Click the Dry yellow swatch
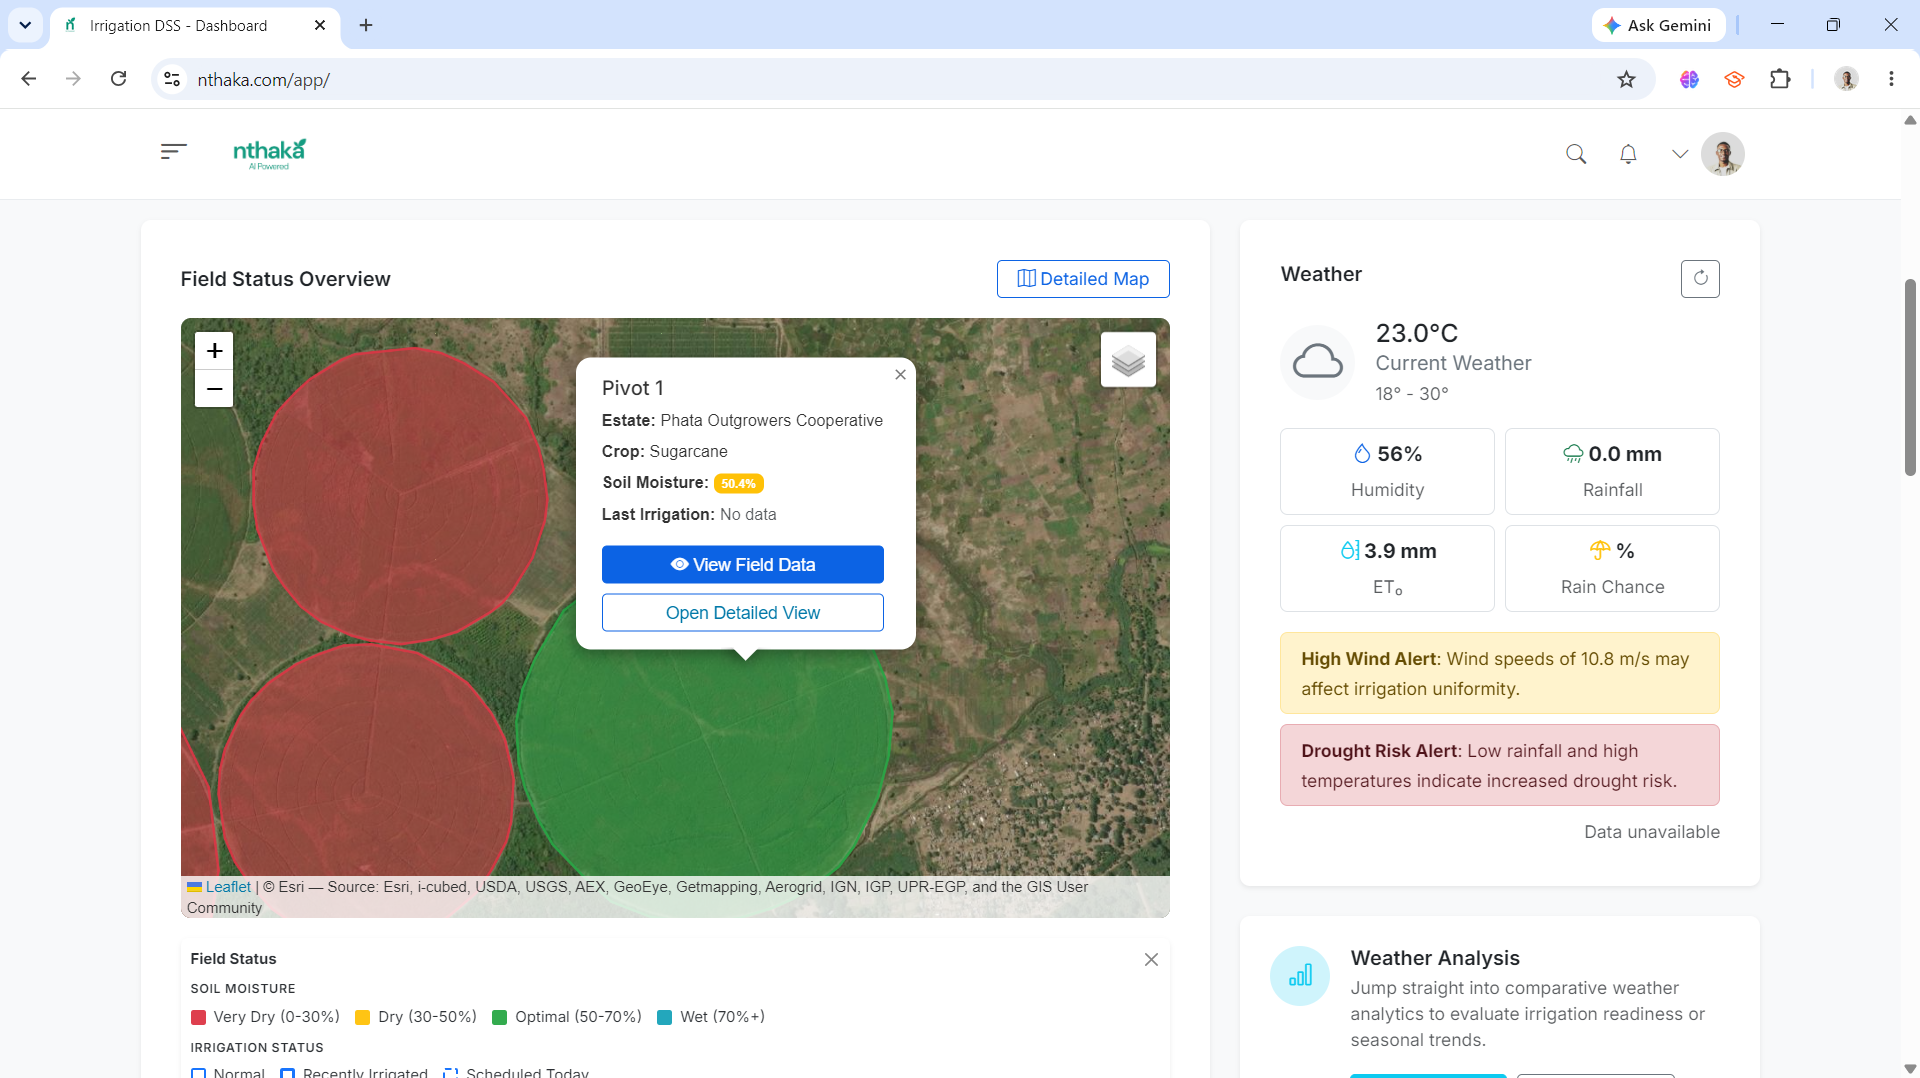The width and height of the screenshot is (1920, 1078). pyautogui.click(x=363, y=1017)
